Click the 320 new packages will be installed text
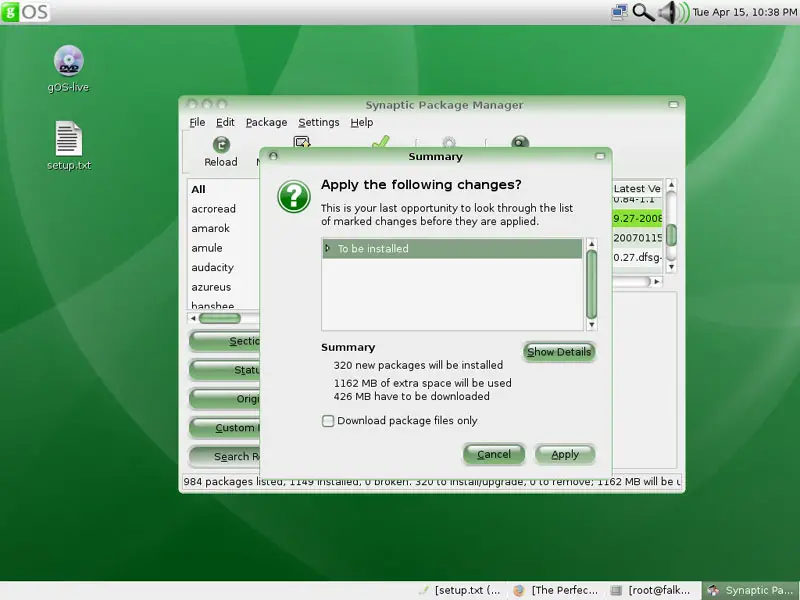This screenshot has width=800, height=600. pyautogui.click(x=418, y=365)
